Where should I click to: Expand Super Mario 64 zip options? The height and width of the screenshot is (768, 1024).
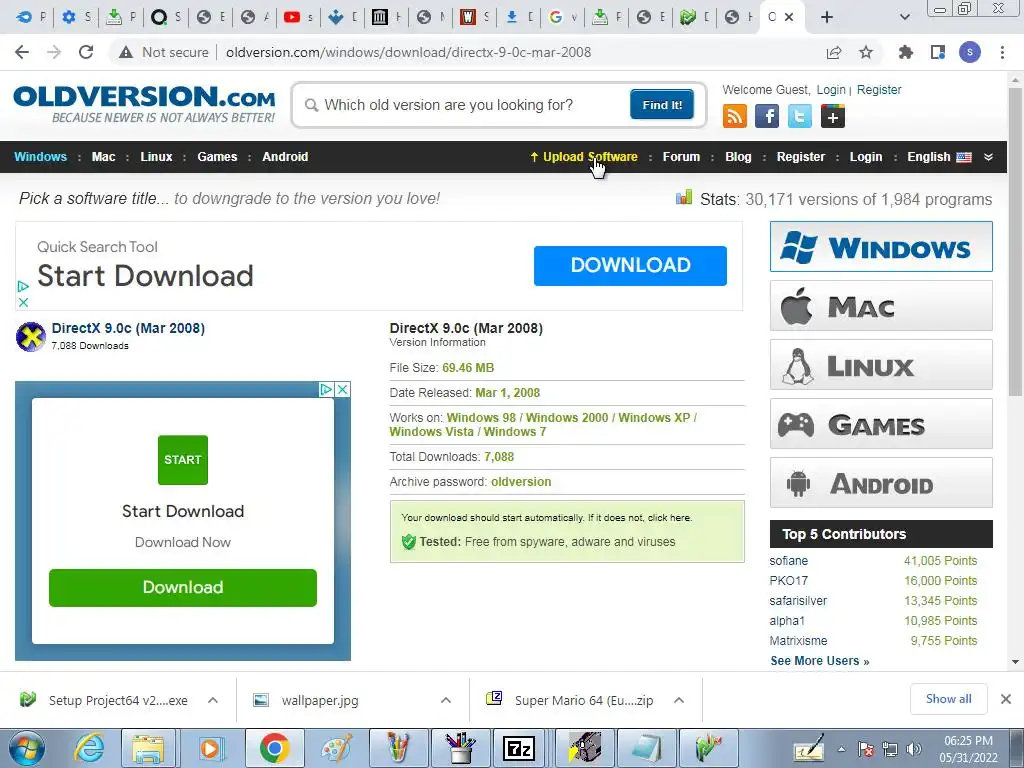pyautogui.click(x=679, y=700)
